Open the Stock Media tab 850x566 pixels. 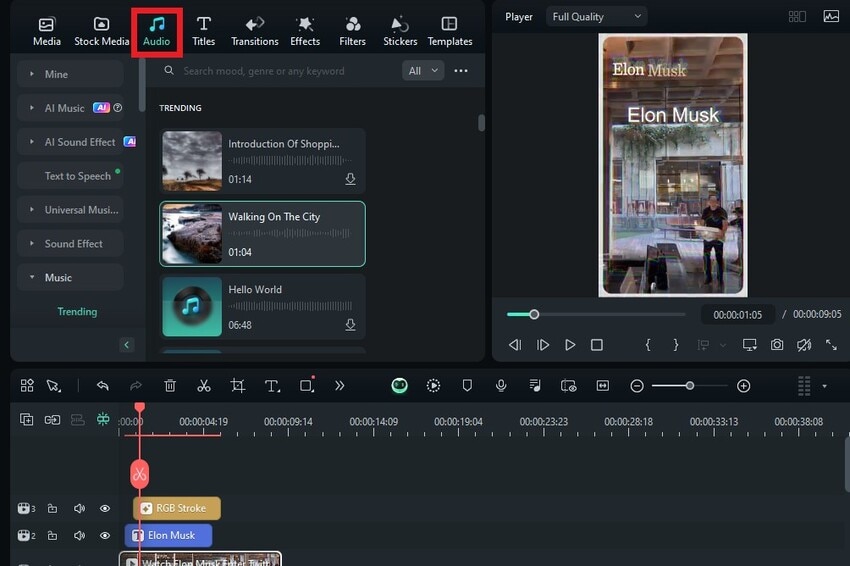pos(101,31)
